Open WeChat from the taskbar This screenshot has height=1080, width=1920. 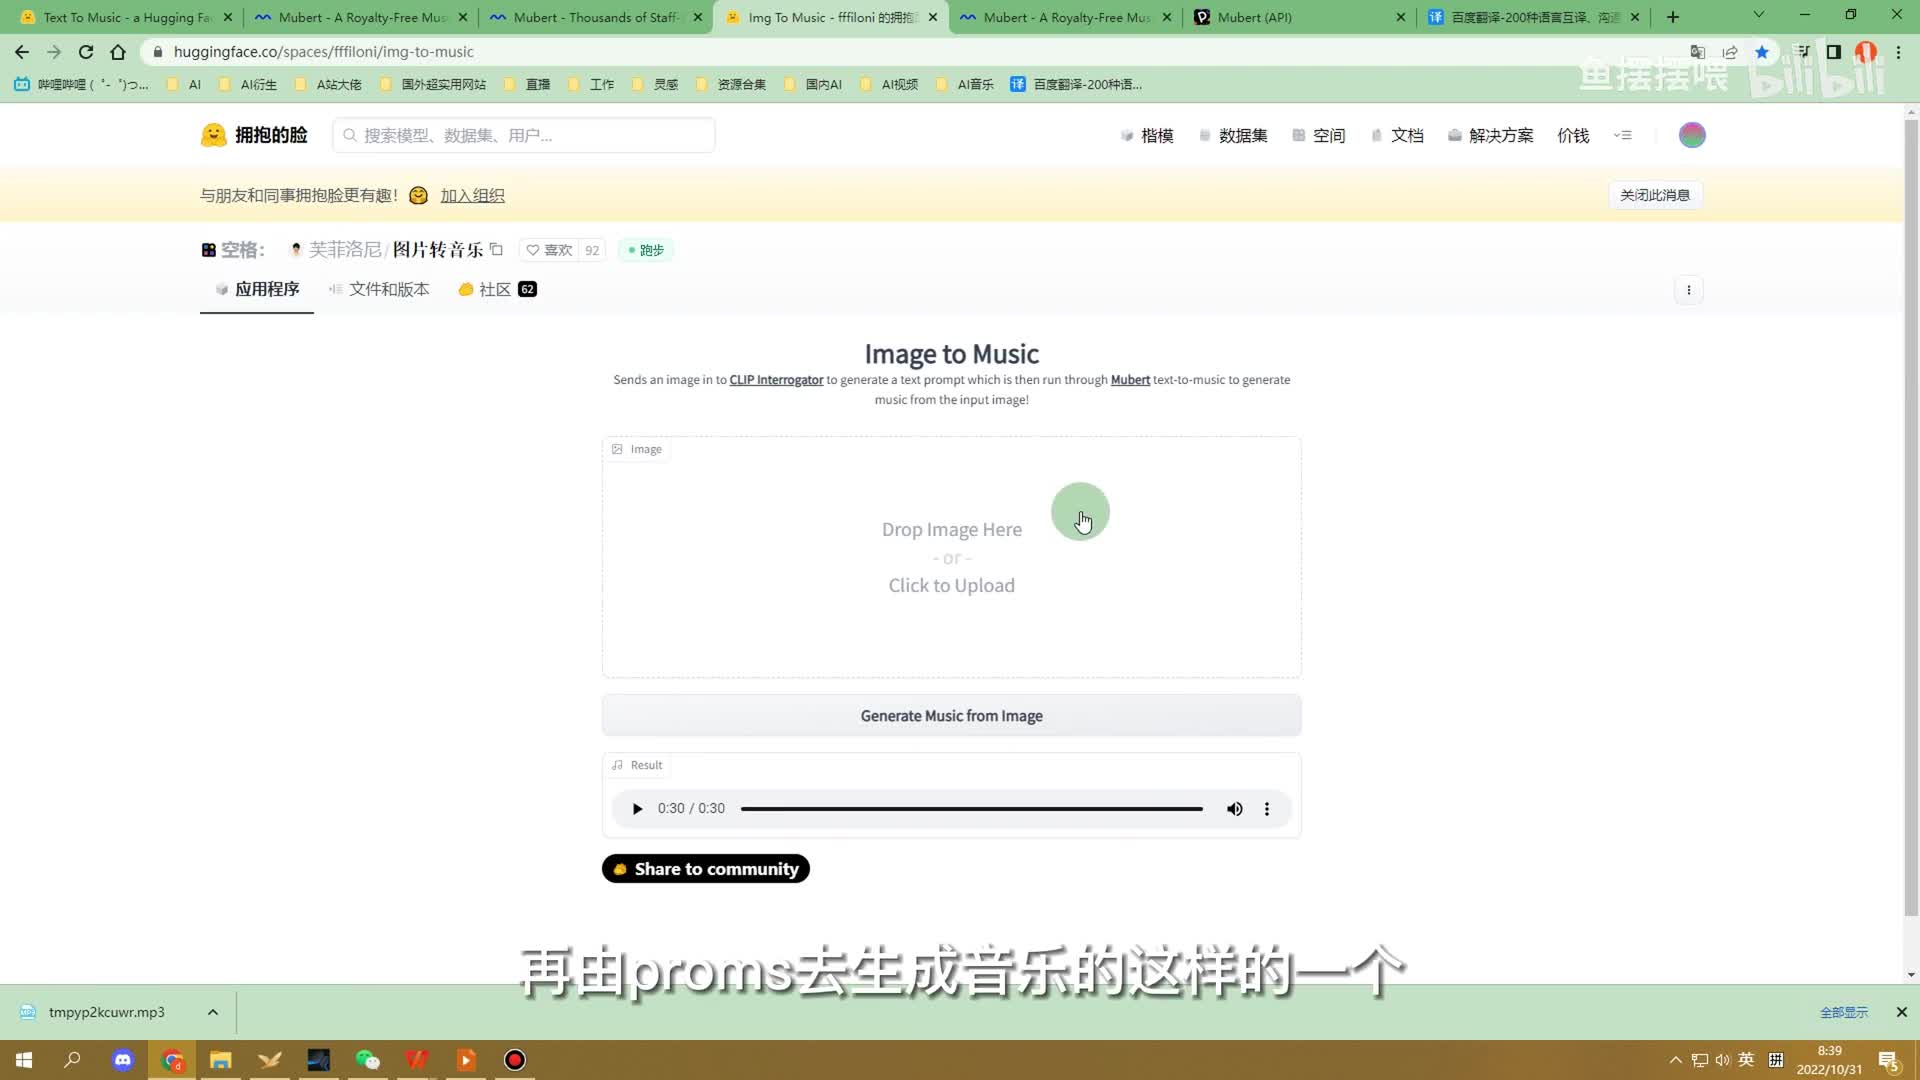click(367, 1060)
